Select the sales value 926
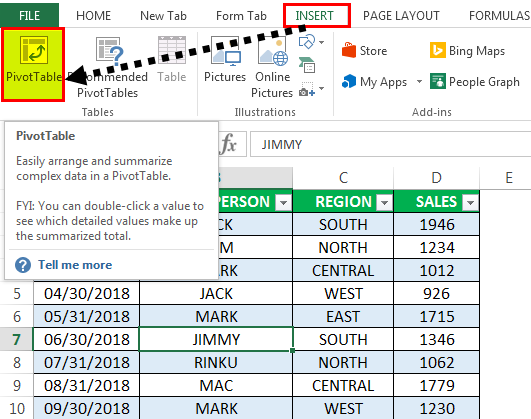Screen dimensions: 531x419 pos(437,293)
